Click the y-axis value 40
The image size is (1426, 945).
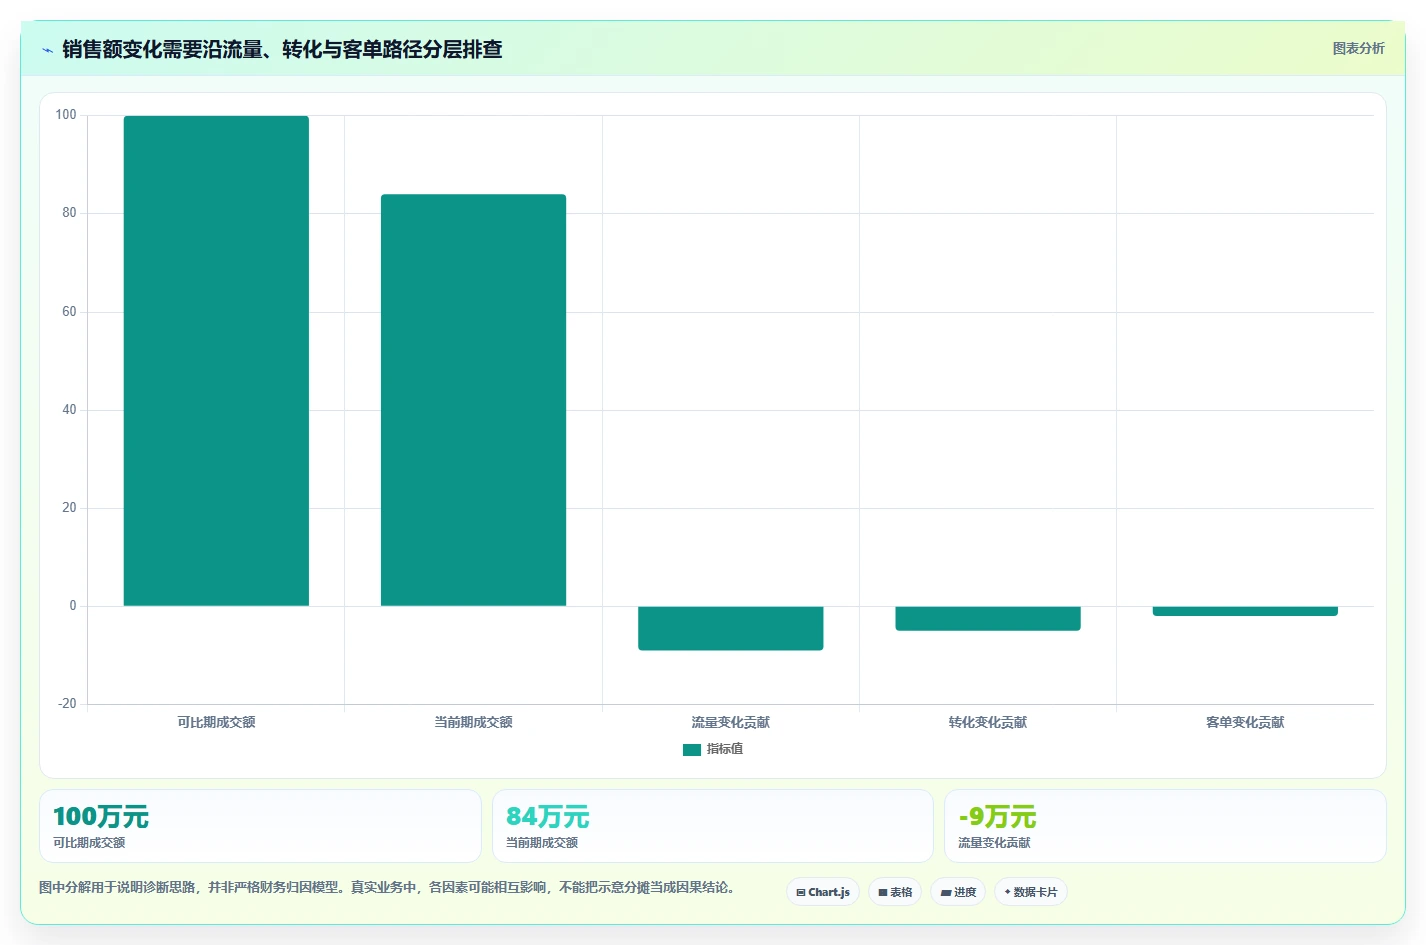point(69,410)
